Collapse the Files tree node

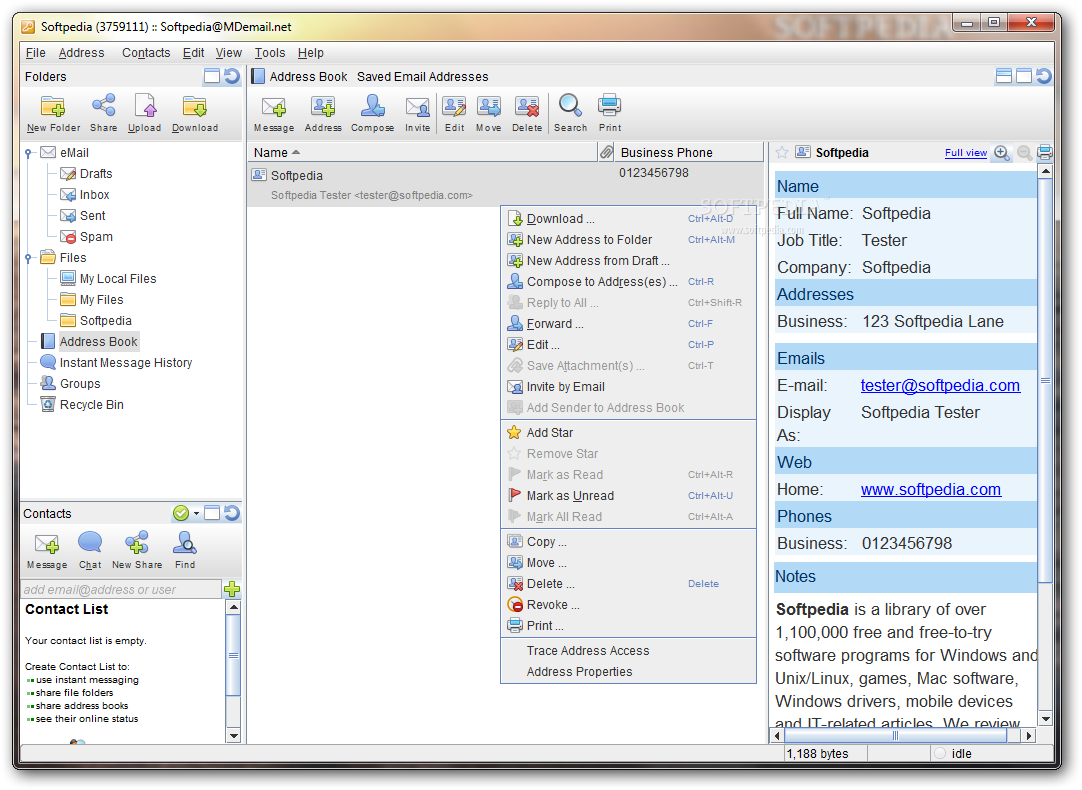[x=28, y=257]
